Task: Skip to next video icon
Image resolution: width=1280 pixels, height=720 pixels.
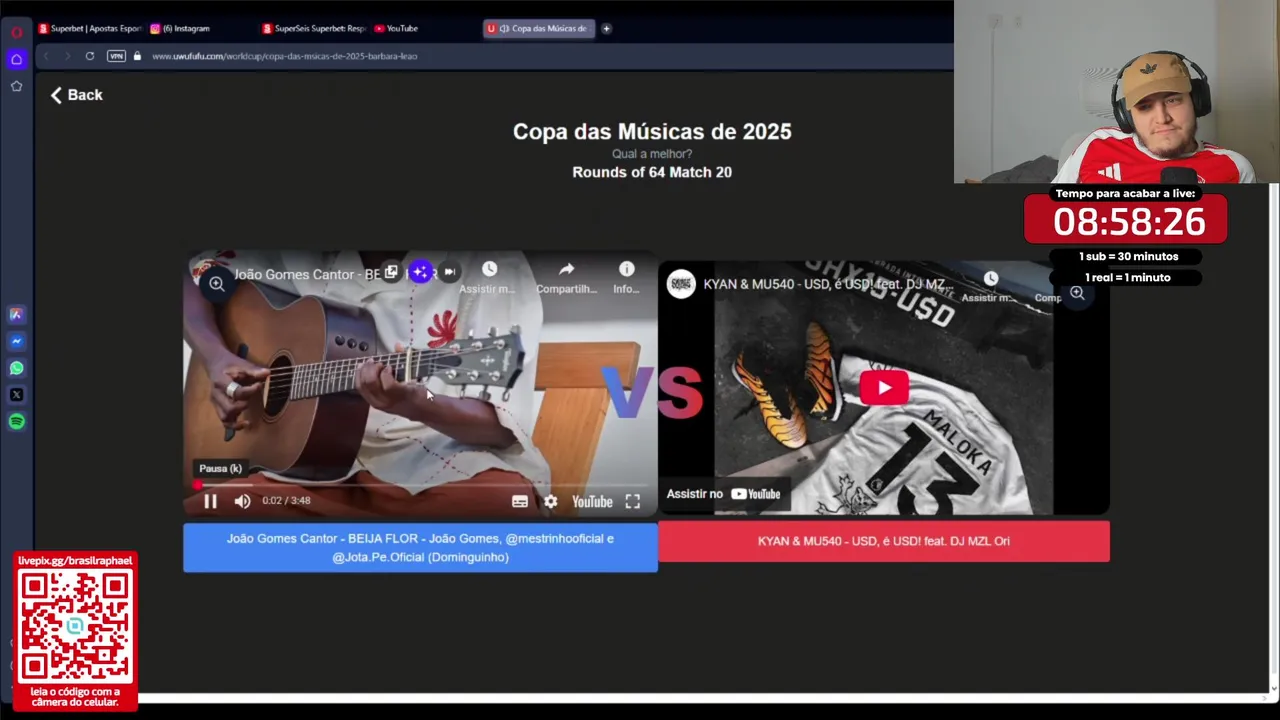Action: click(x=449, y=272)
